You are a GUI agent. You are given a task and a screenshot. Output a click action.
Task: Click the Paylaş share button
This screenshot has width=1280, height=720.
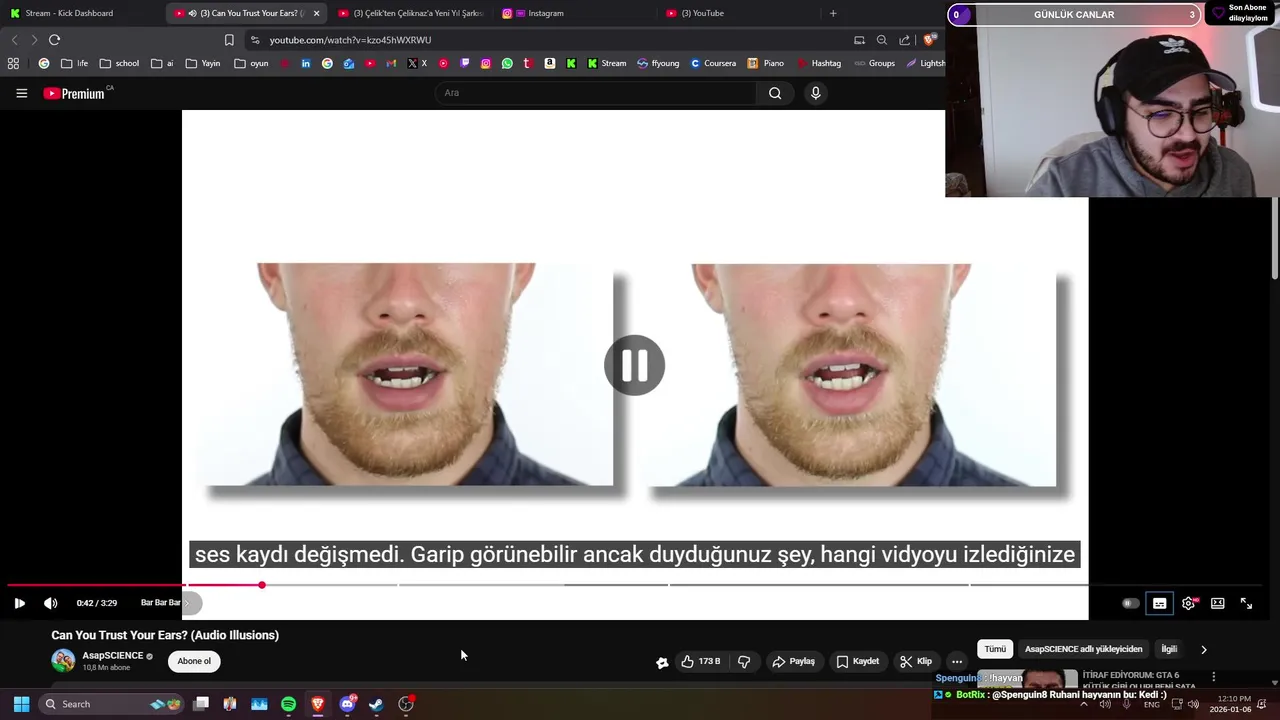[x=793, y=661]
